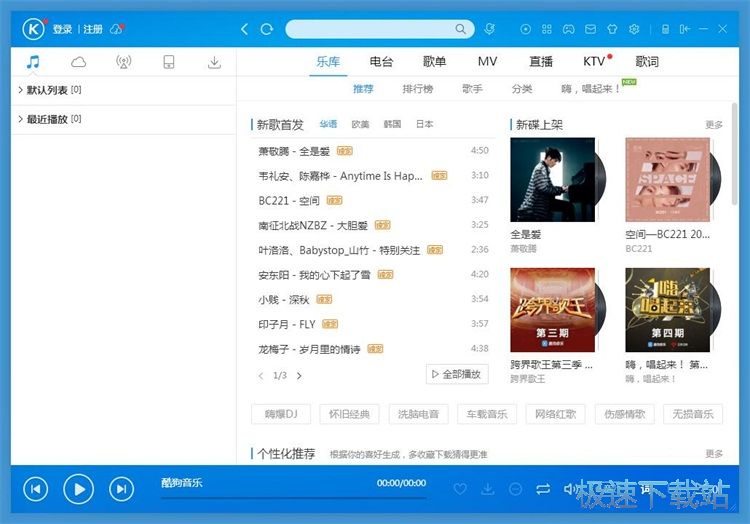
Task: Open the skin (shirt) icon
Action: pyautogui.click(x=612, y=29)
